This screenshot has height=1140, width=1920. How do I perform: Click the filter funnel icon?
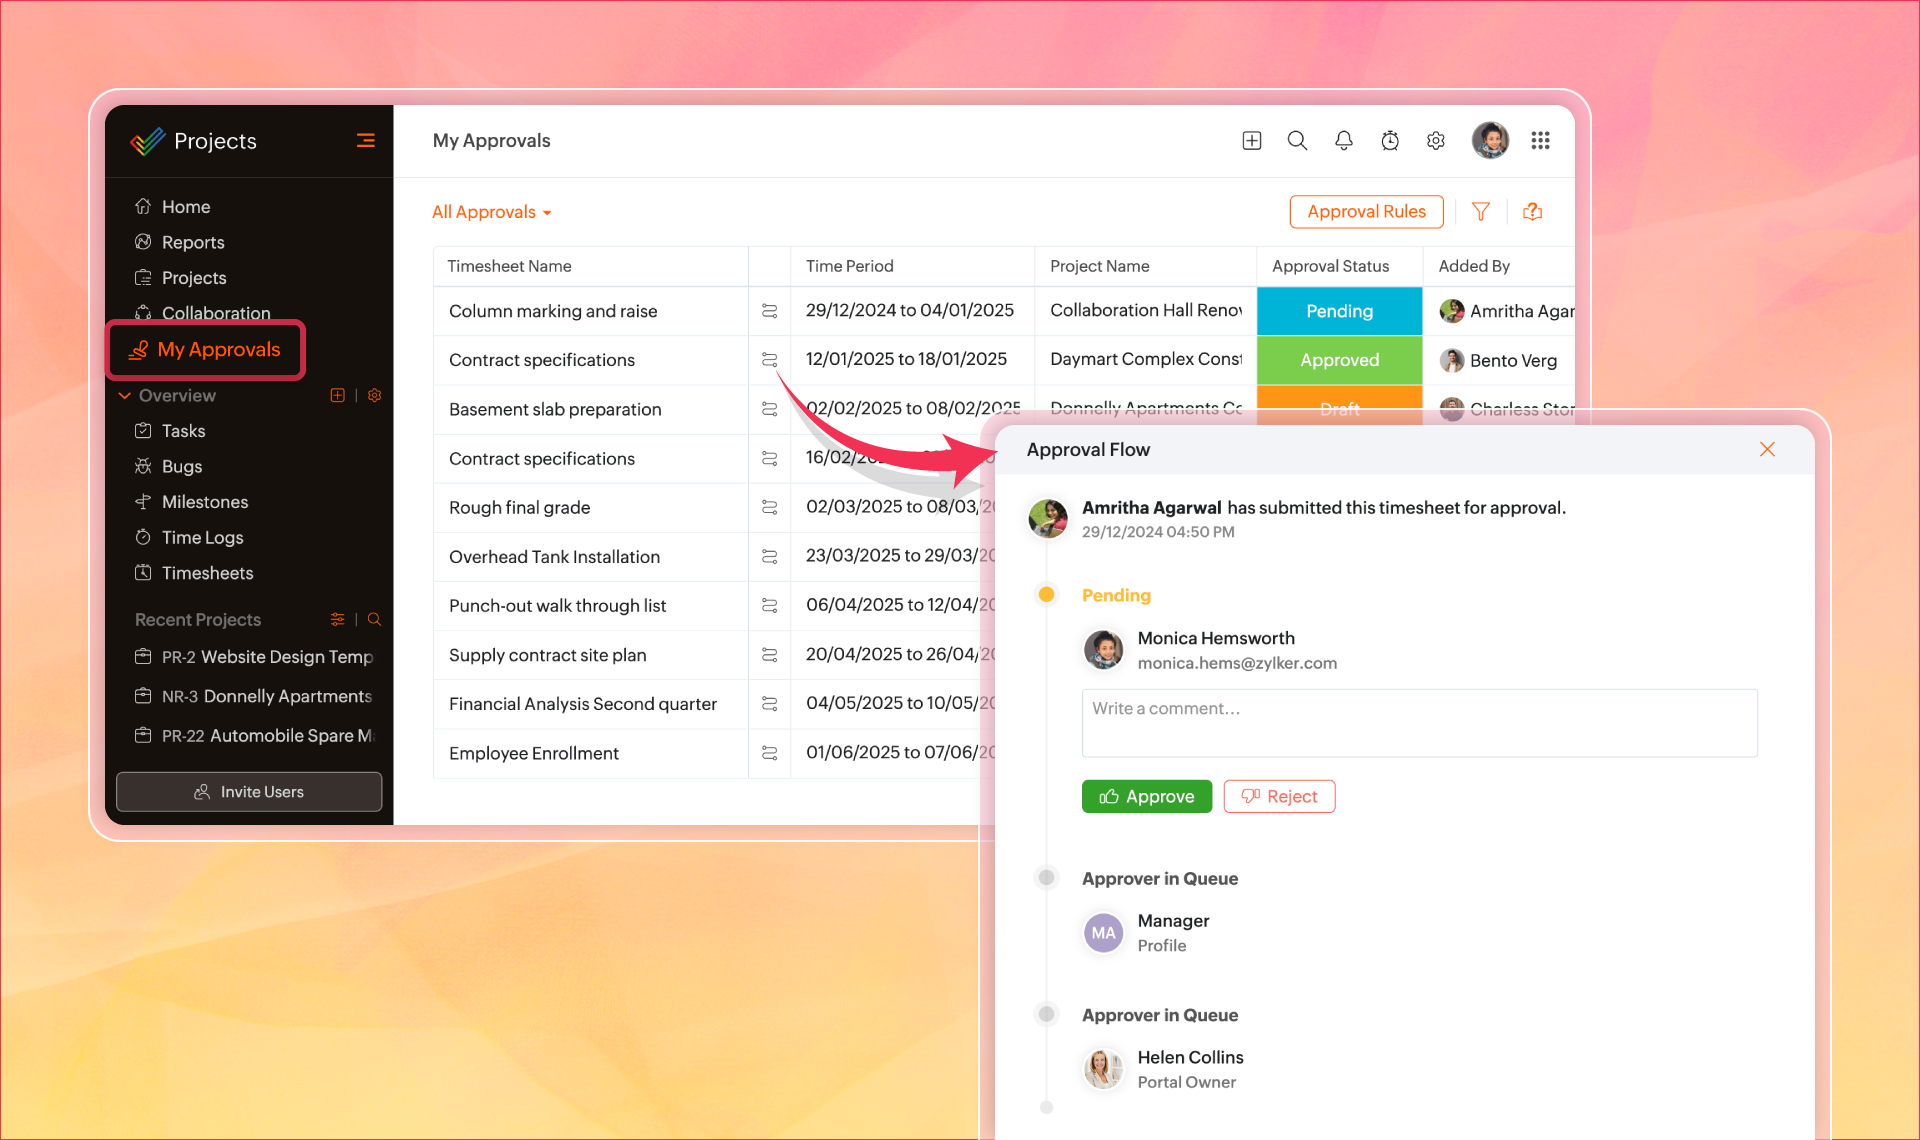[x=1481, y=211]
